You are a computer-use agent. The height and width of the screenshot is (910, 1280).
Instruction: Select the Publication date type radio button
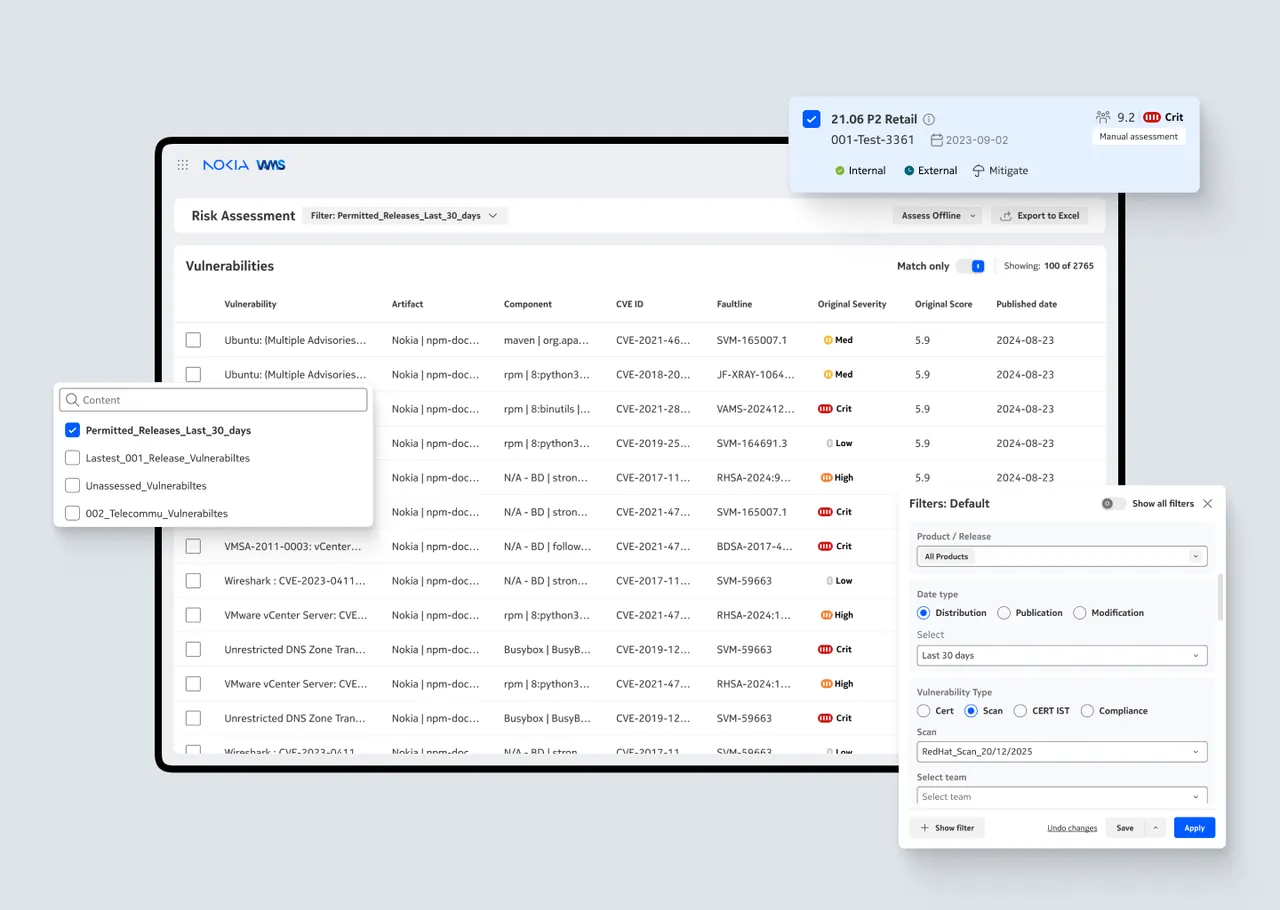click(x=1006, y=613)
